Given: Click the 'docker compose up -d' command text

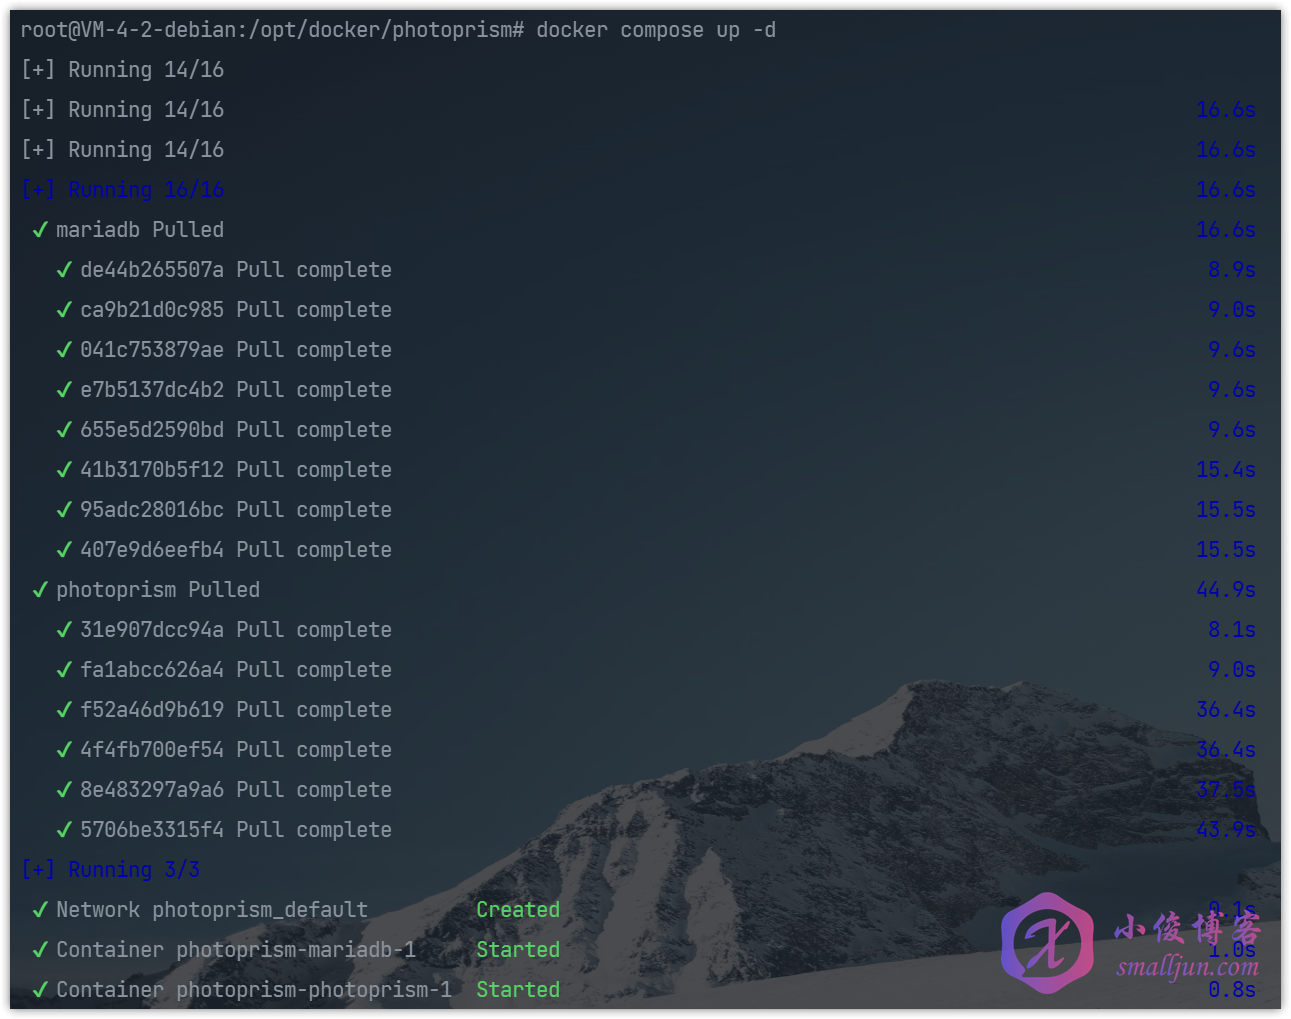Looking at the screenshot, I should pos(656,30).
